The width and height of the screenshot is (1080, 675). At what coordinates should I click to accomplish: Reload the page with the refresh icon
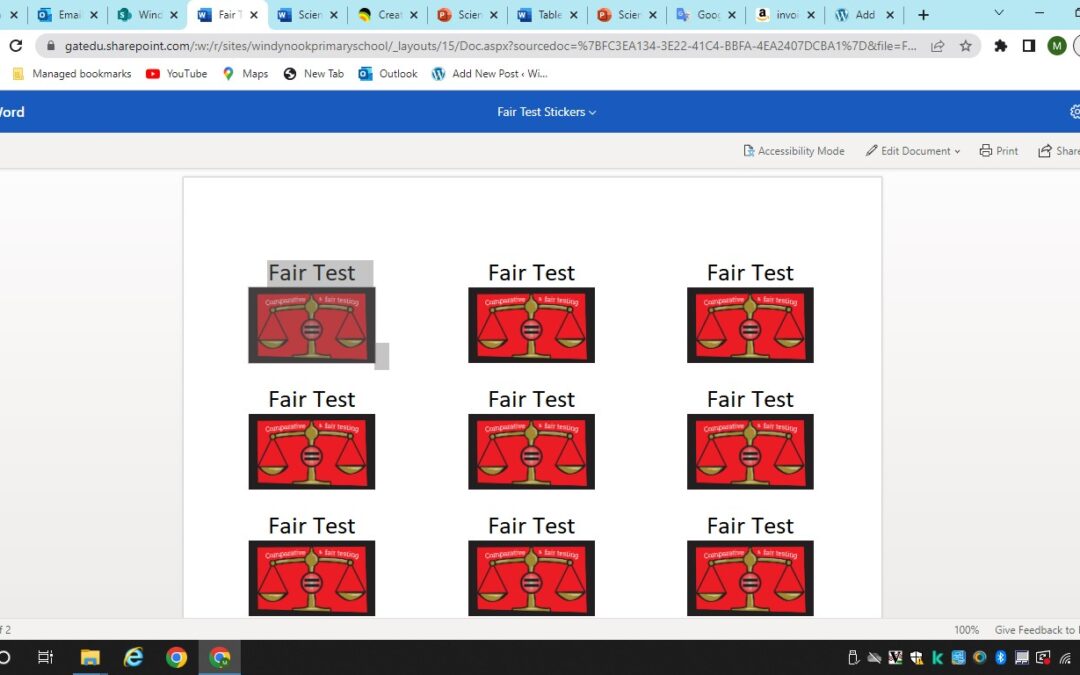[x=15, y=46]
